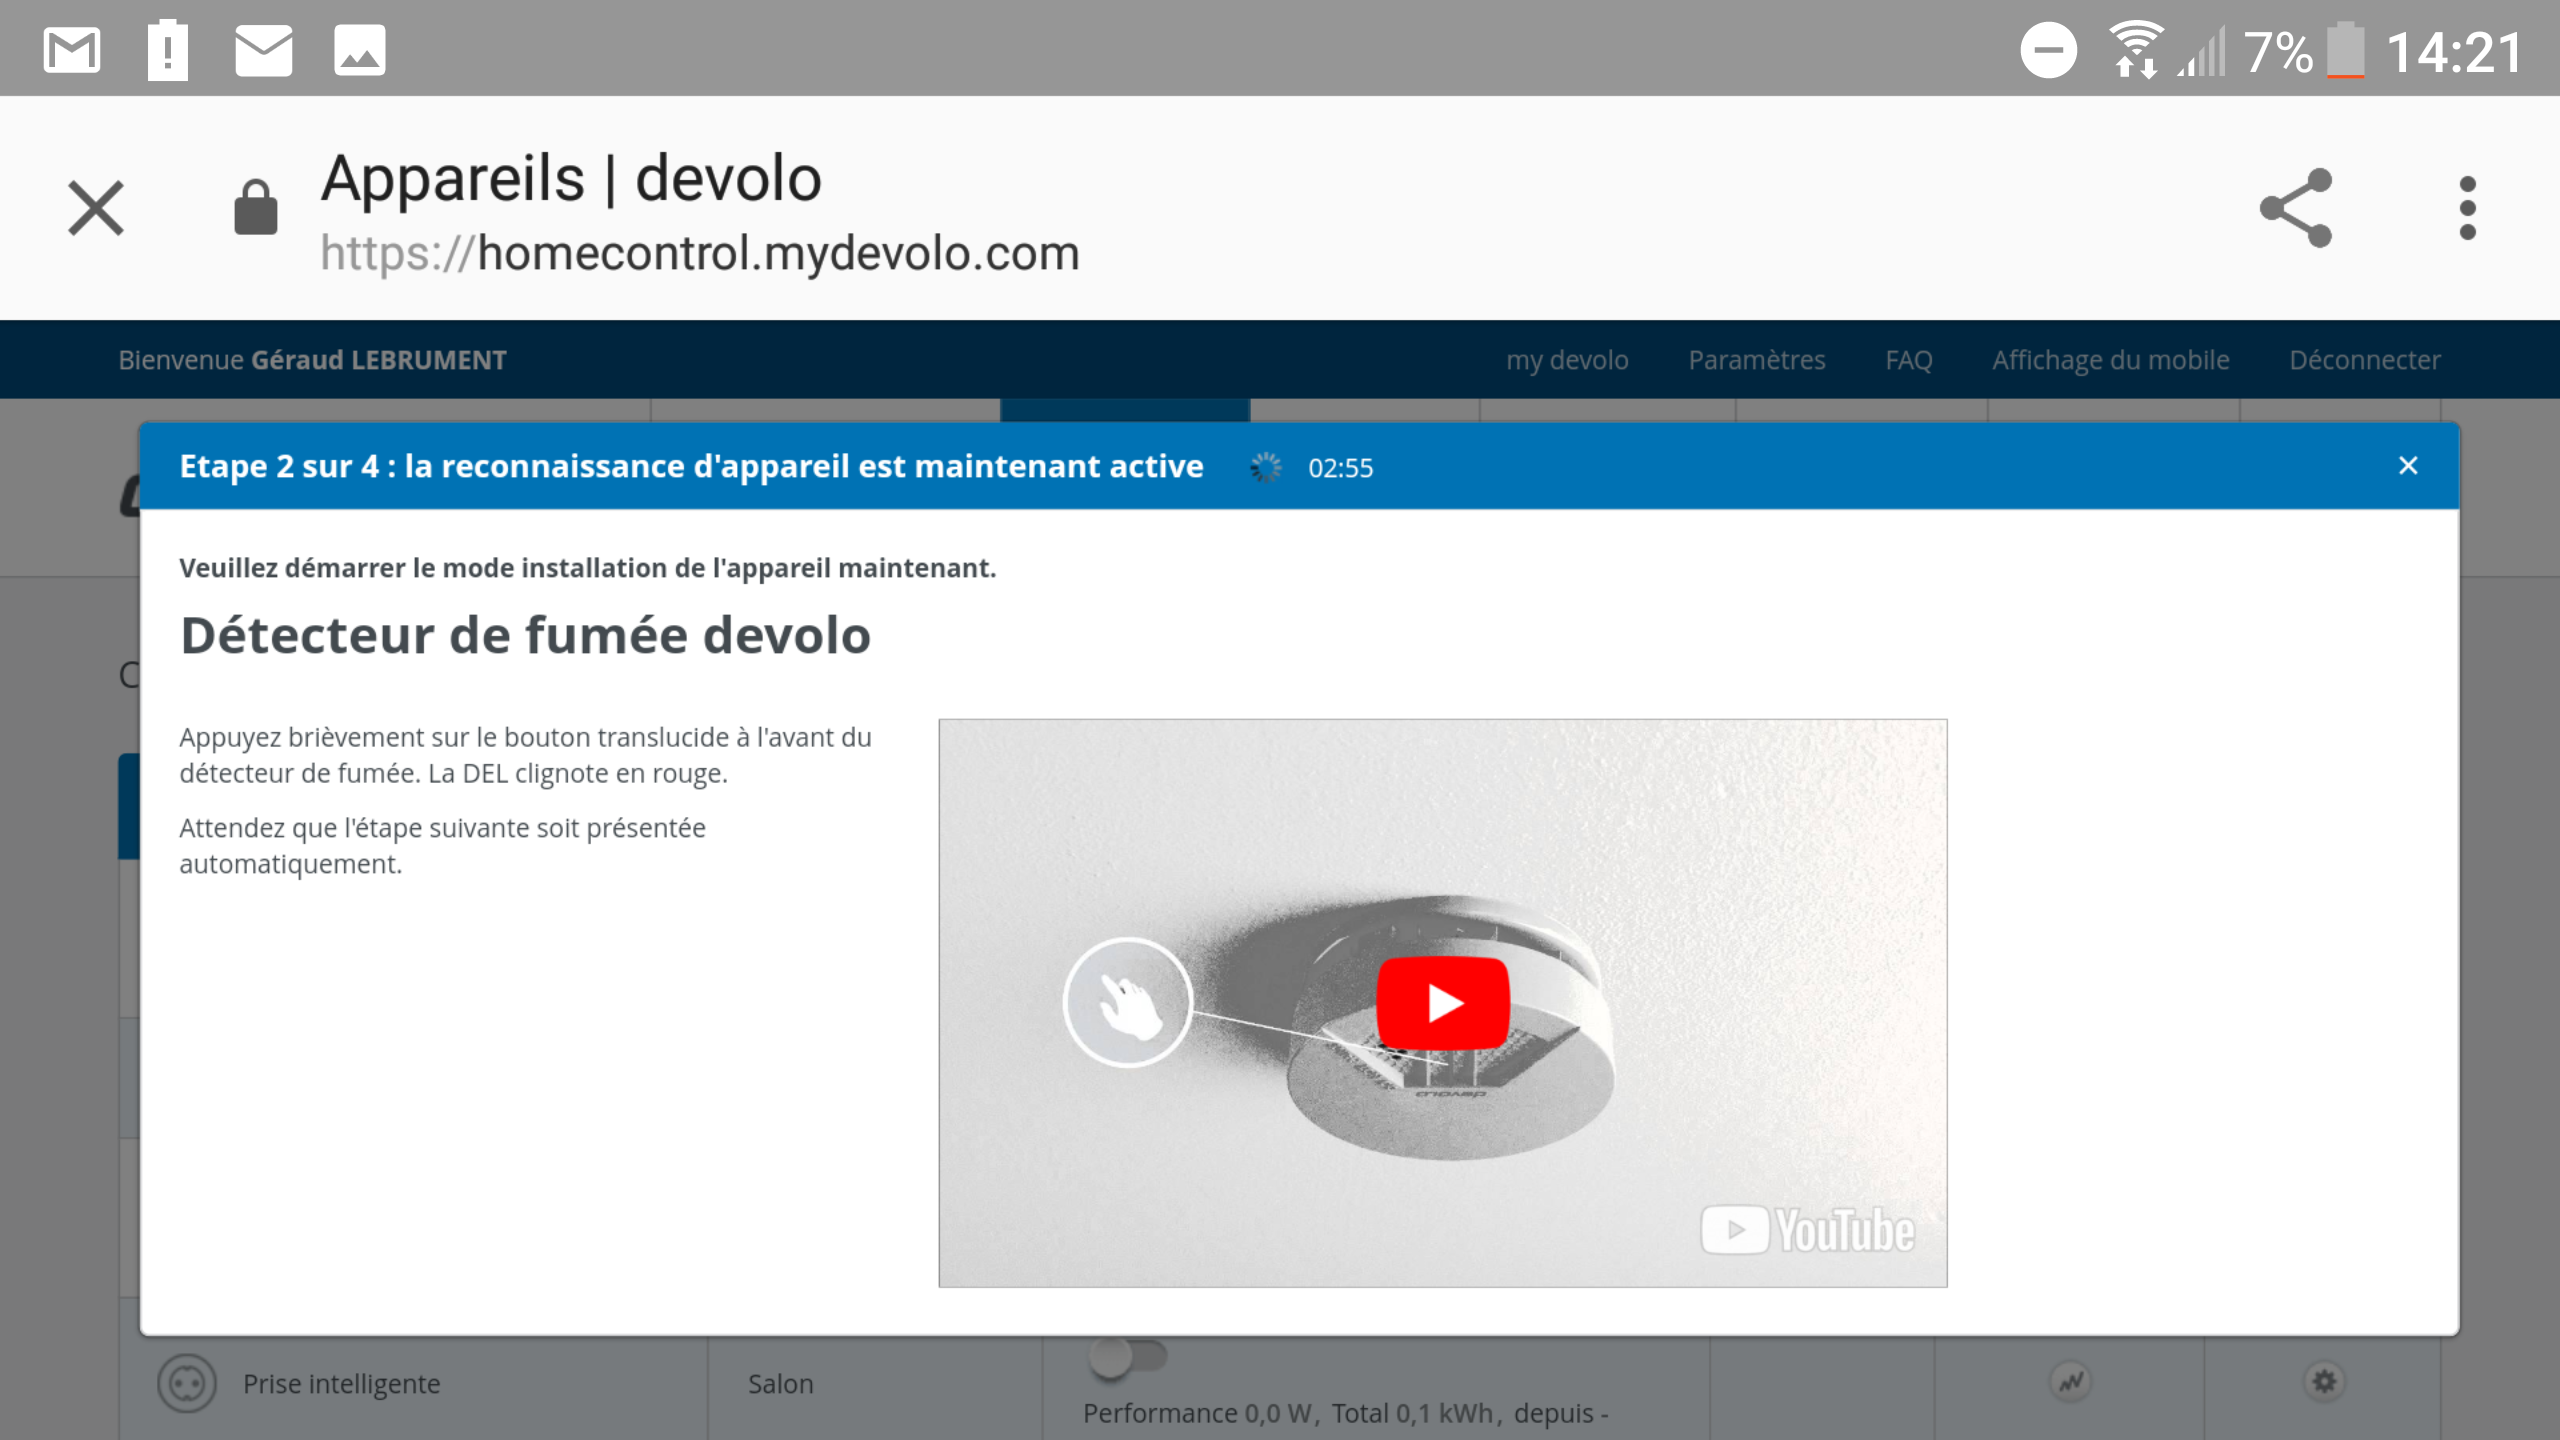Image resolution: width=2560 pixels, height=1440 pixels.
Task: Tap the page URL homecontrol.mydevolo.com
Action: (x=700, y=252)
